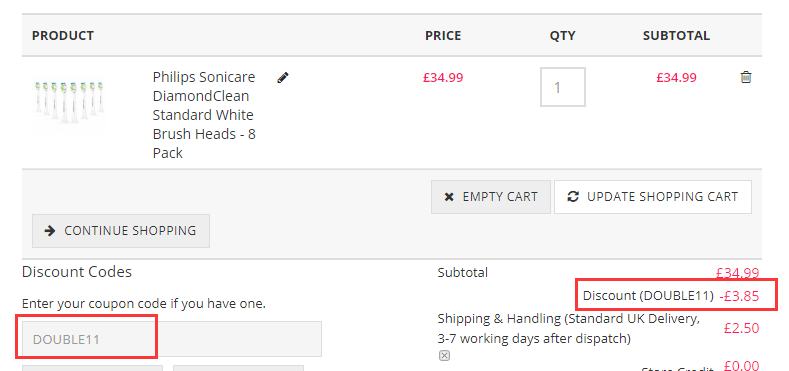Click the Price column header

point(443,36)
